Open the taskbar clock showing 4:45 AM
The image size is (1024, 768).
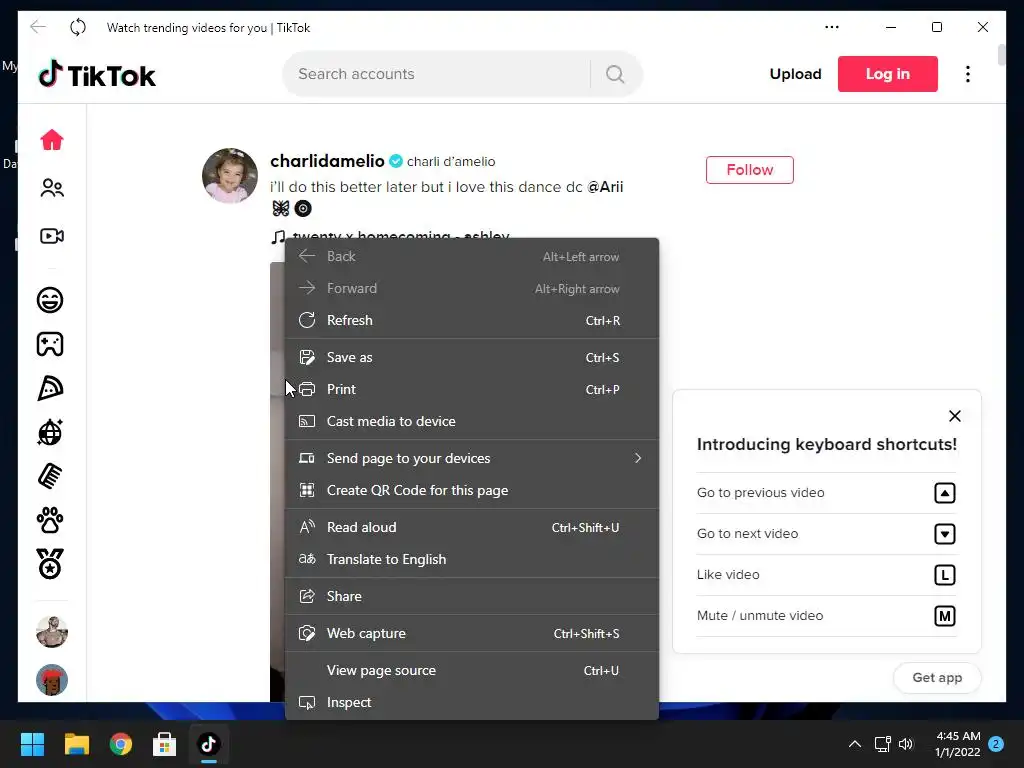click(x=958, y=744)
